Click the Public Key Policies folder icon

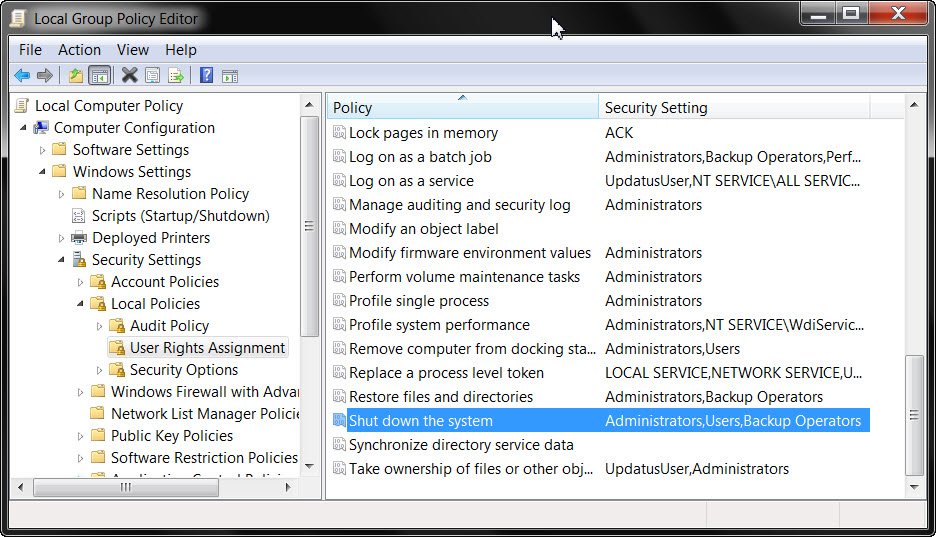pos(98,435)
